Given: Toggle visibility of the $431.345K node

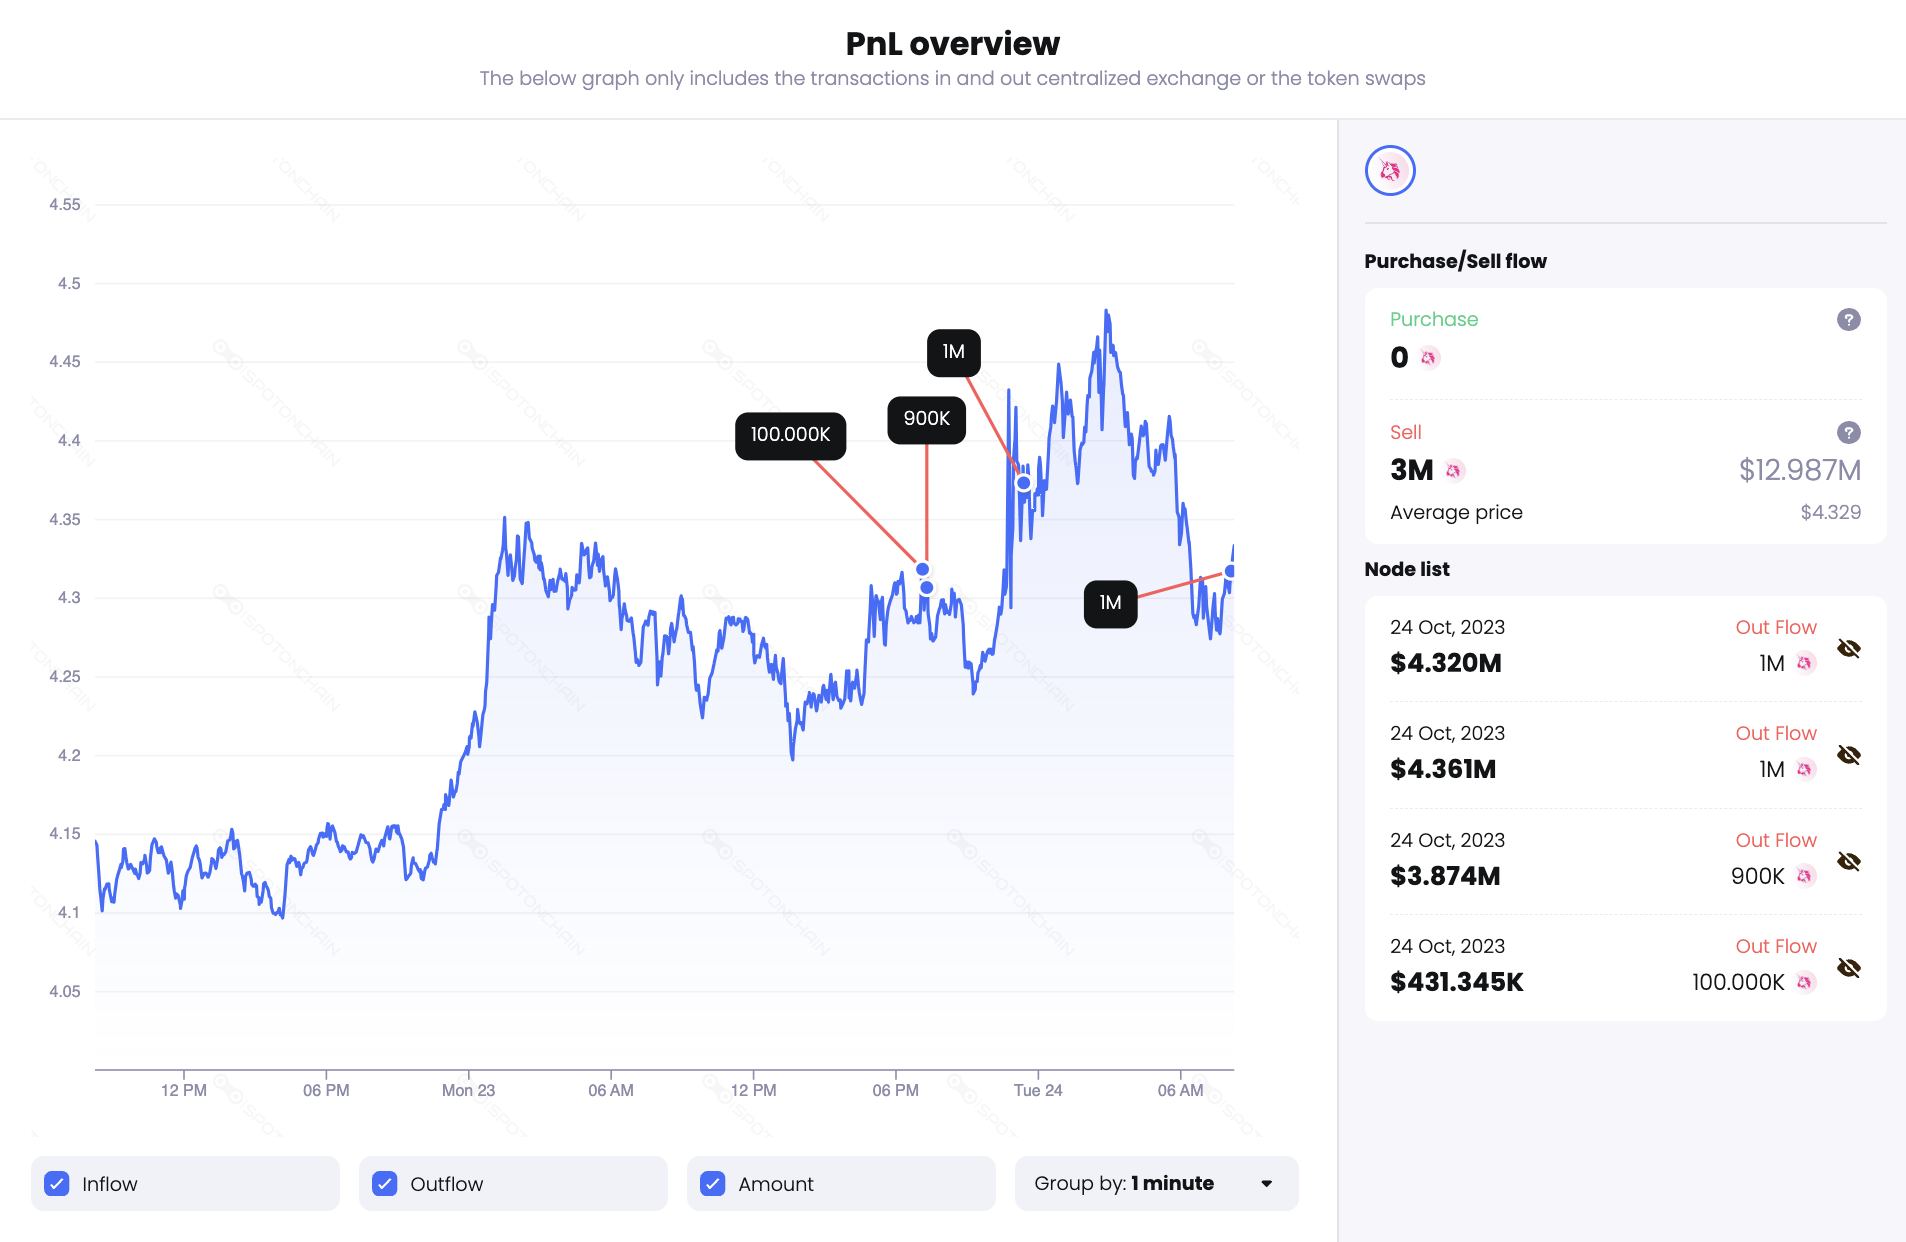Looking at the screenshot, I should (x=1848, y=968).
